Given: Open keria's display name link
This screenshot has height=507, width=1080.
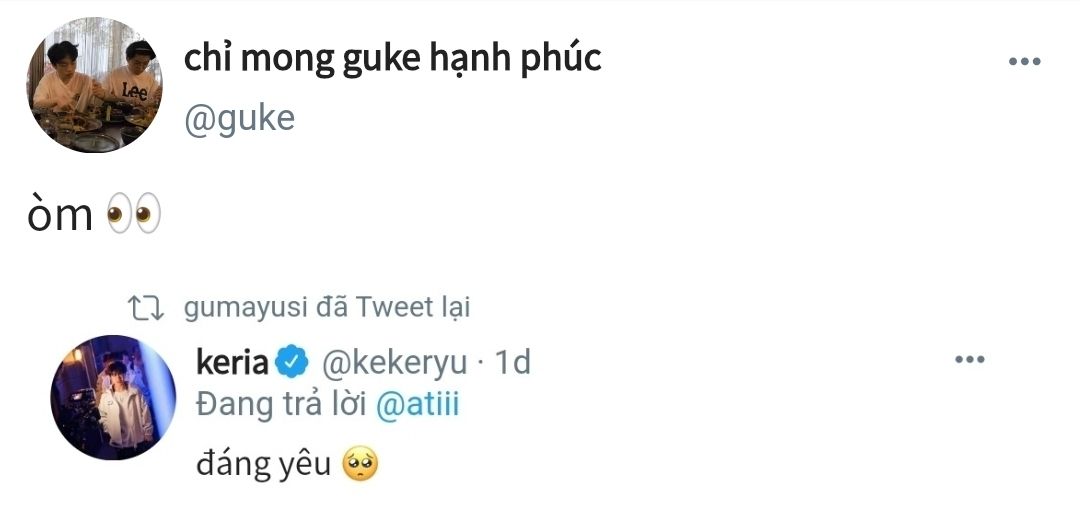Looking at the screenshot, I should (233, 362).
